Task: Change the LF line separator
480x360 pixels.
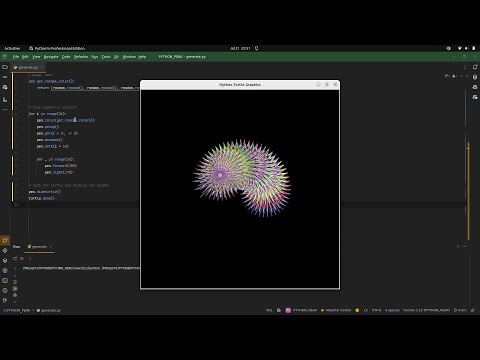Action: pyautogui.click(x=366, y=310)
